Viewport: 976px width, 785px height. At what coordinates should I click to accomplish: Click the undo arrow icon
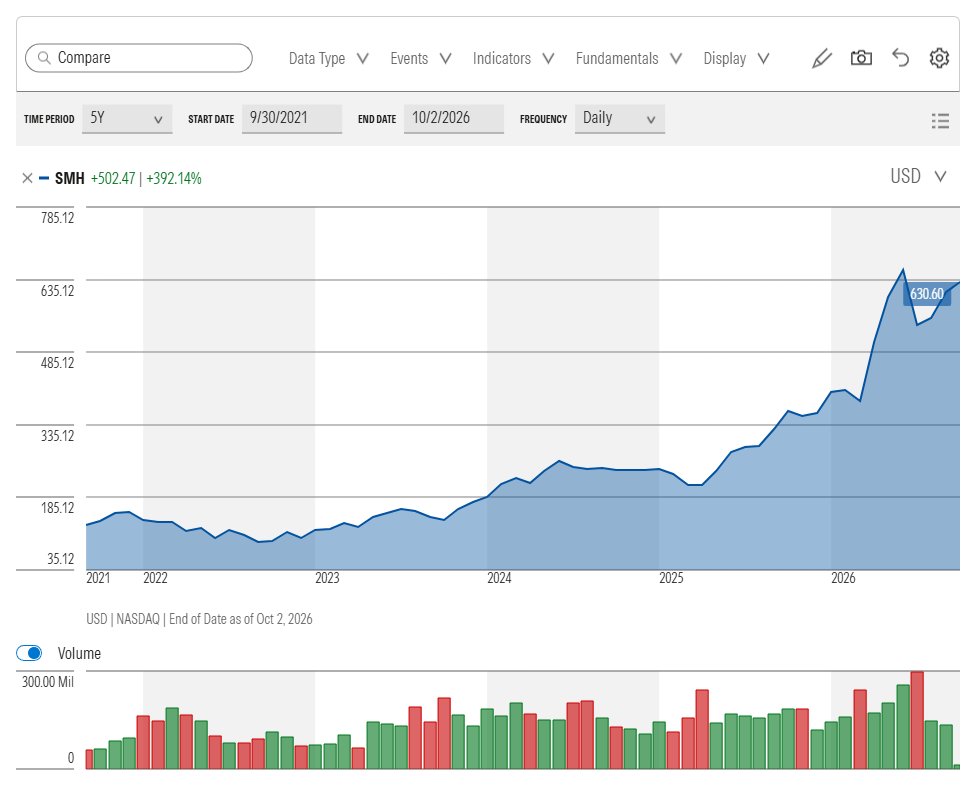point(900,58)
